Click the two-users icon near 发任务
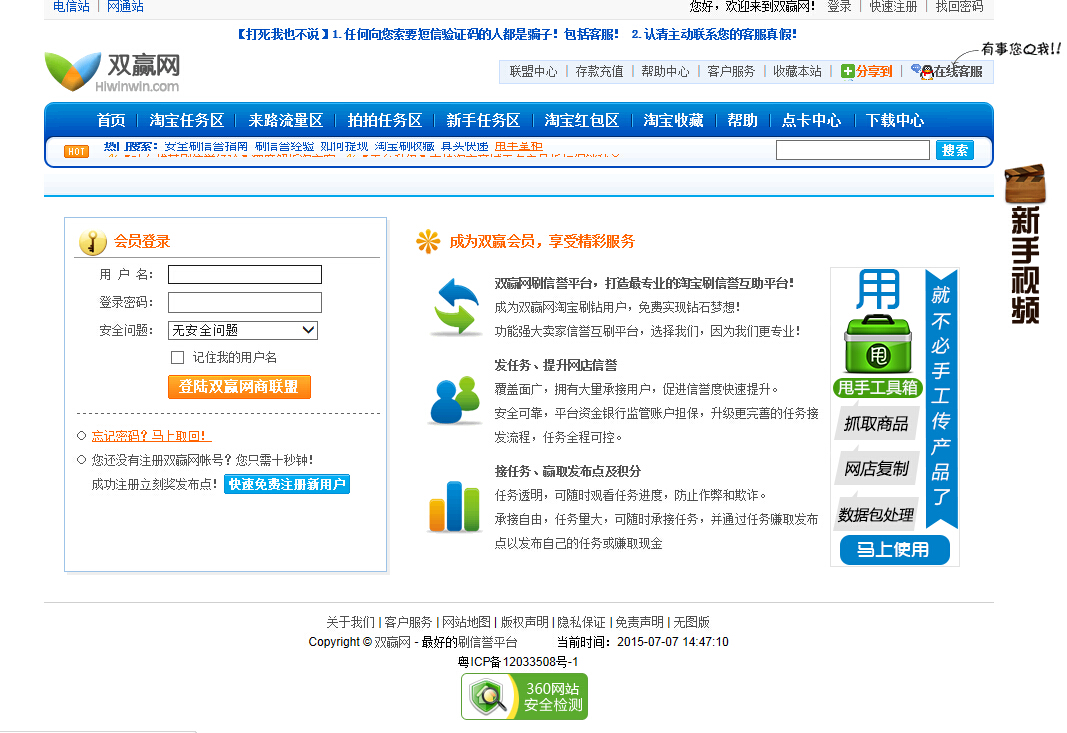The height and width of the screenshot is (733, 1067). 455,400
